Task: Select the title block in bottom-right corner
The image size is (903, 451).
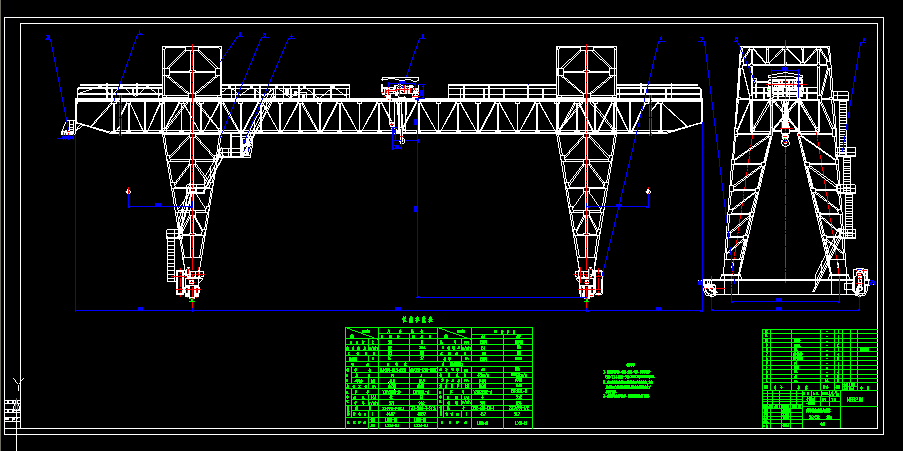Action: [x=818, y=378]
